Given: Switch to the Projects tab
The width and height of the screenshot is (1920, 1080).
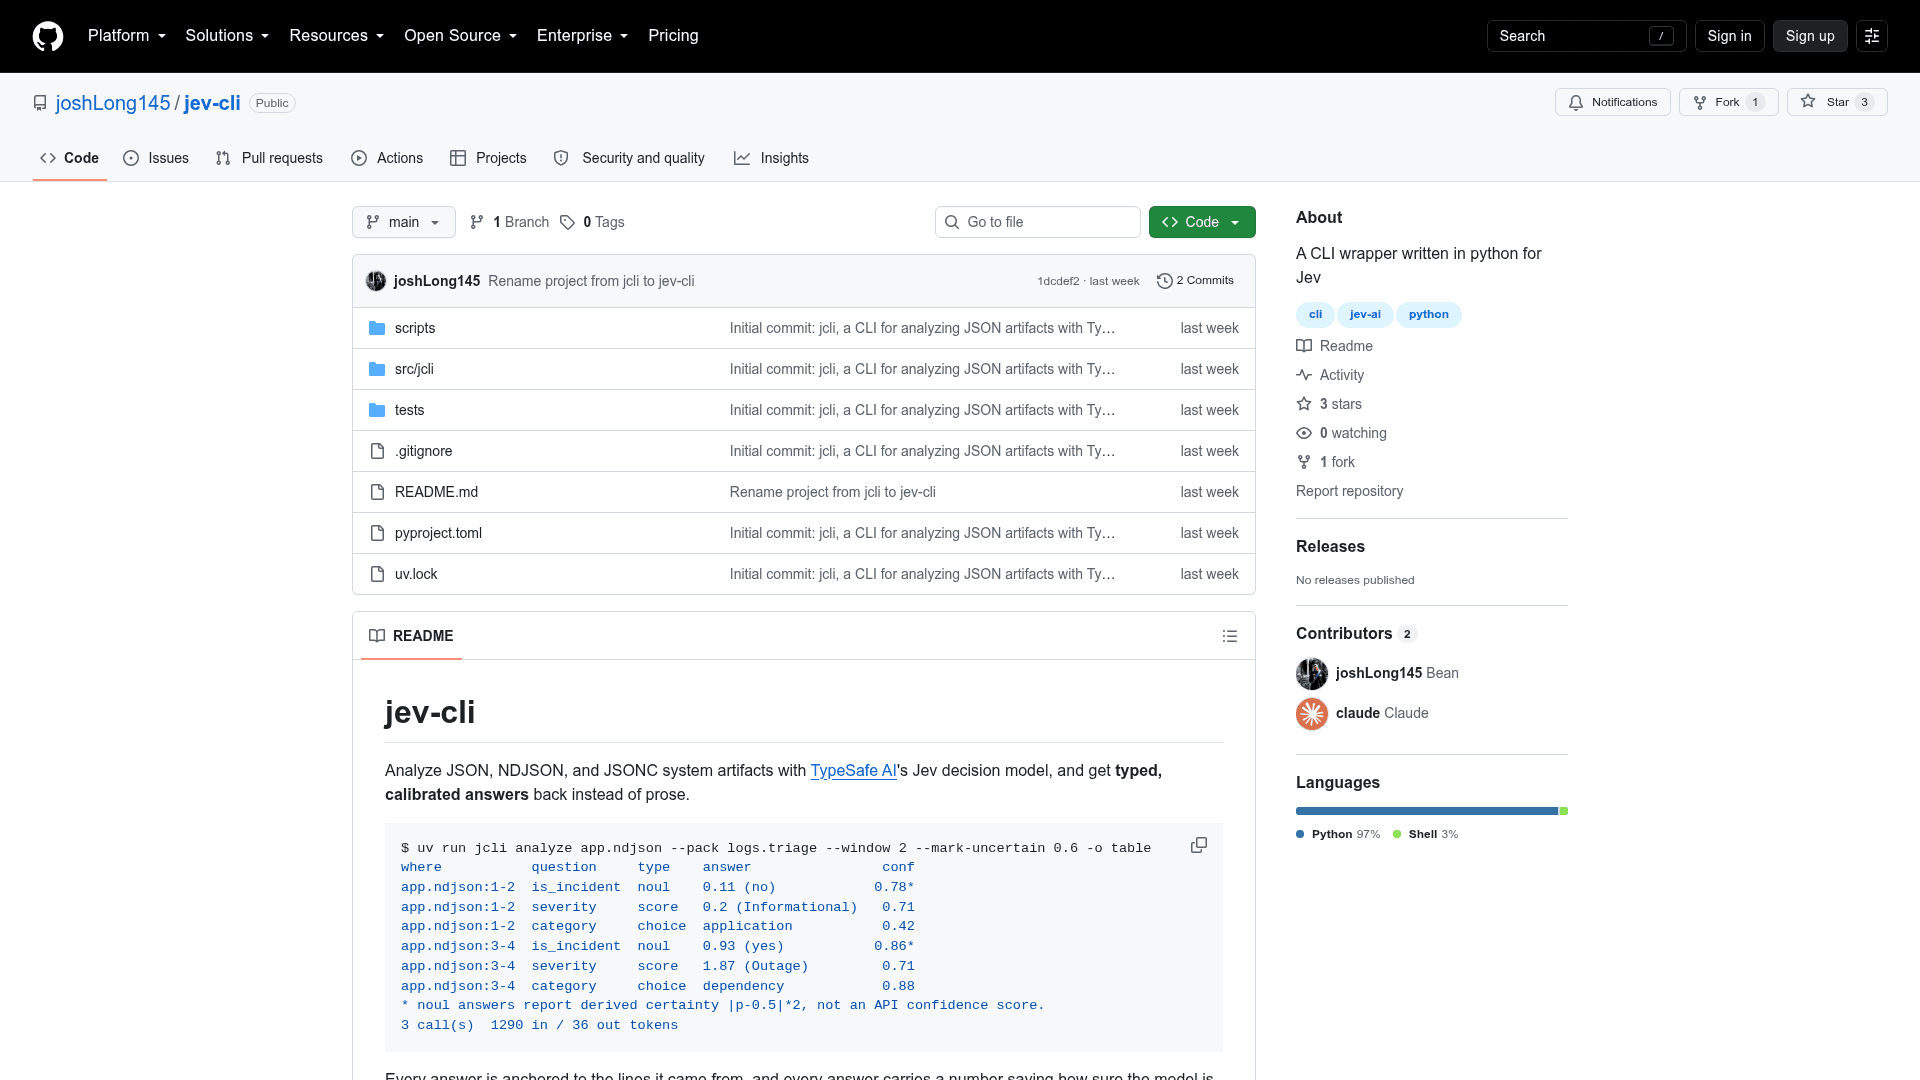Looking at the screenshot, I should (x=488, y=158).
